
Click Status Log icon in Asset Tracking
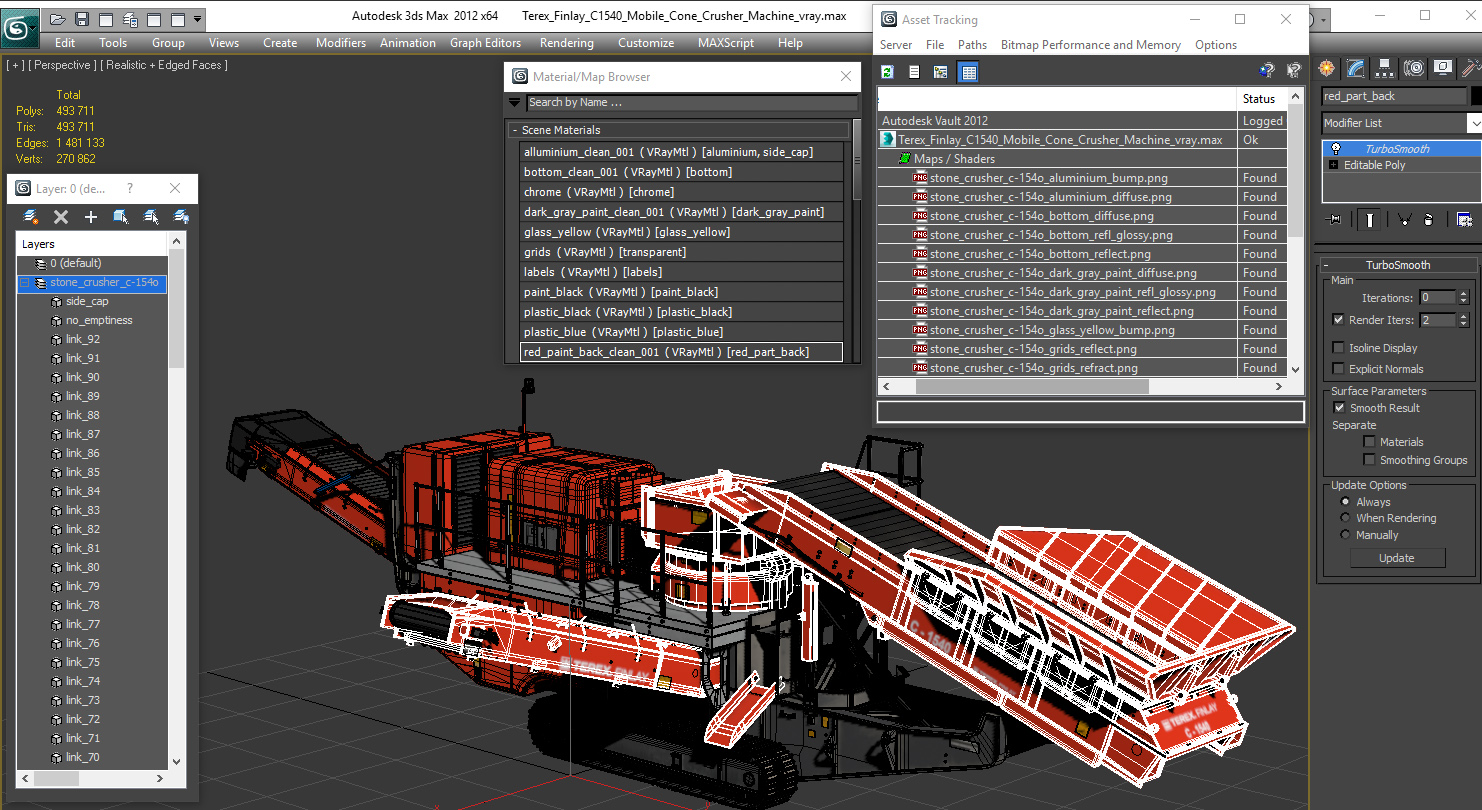pos(914,71)
